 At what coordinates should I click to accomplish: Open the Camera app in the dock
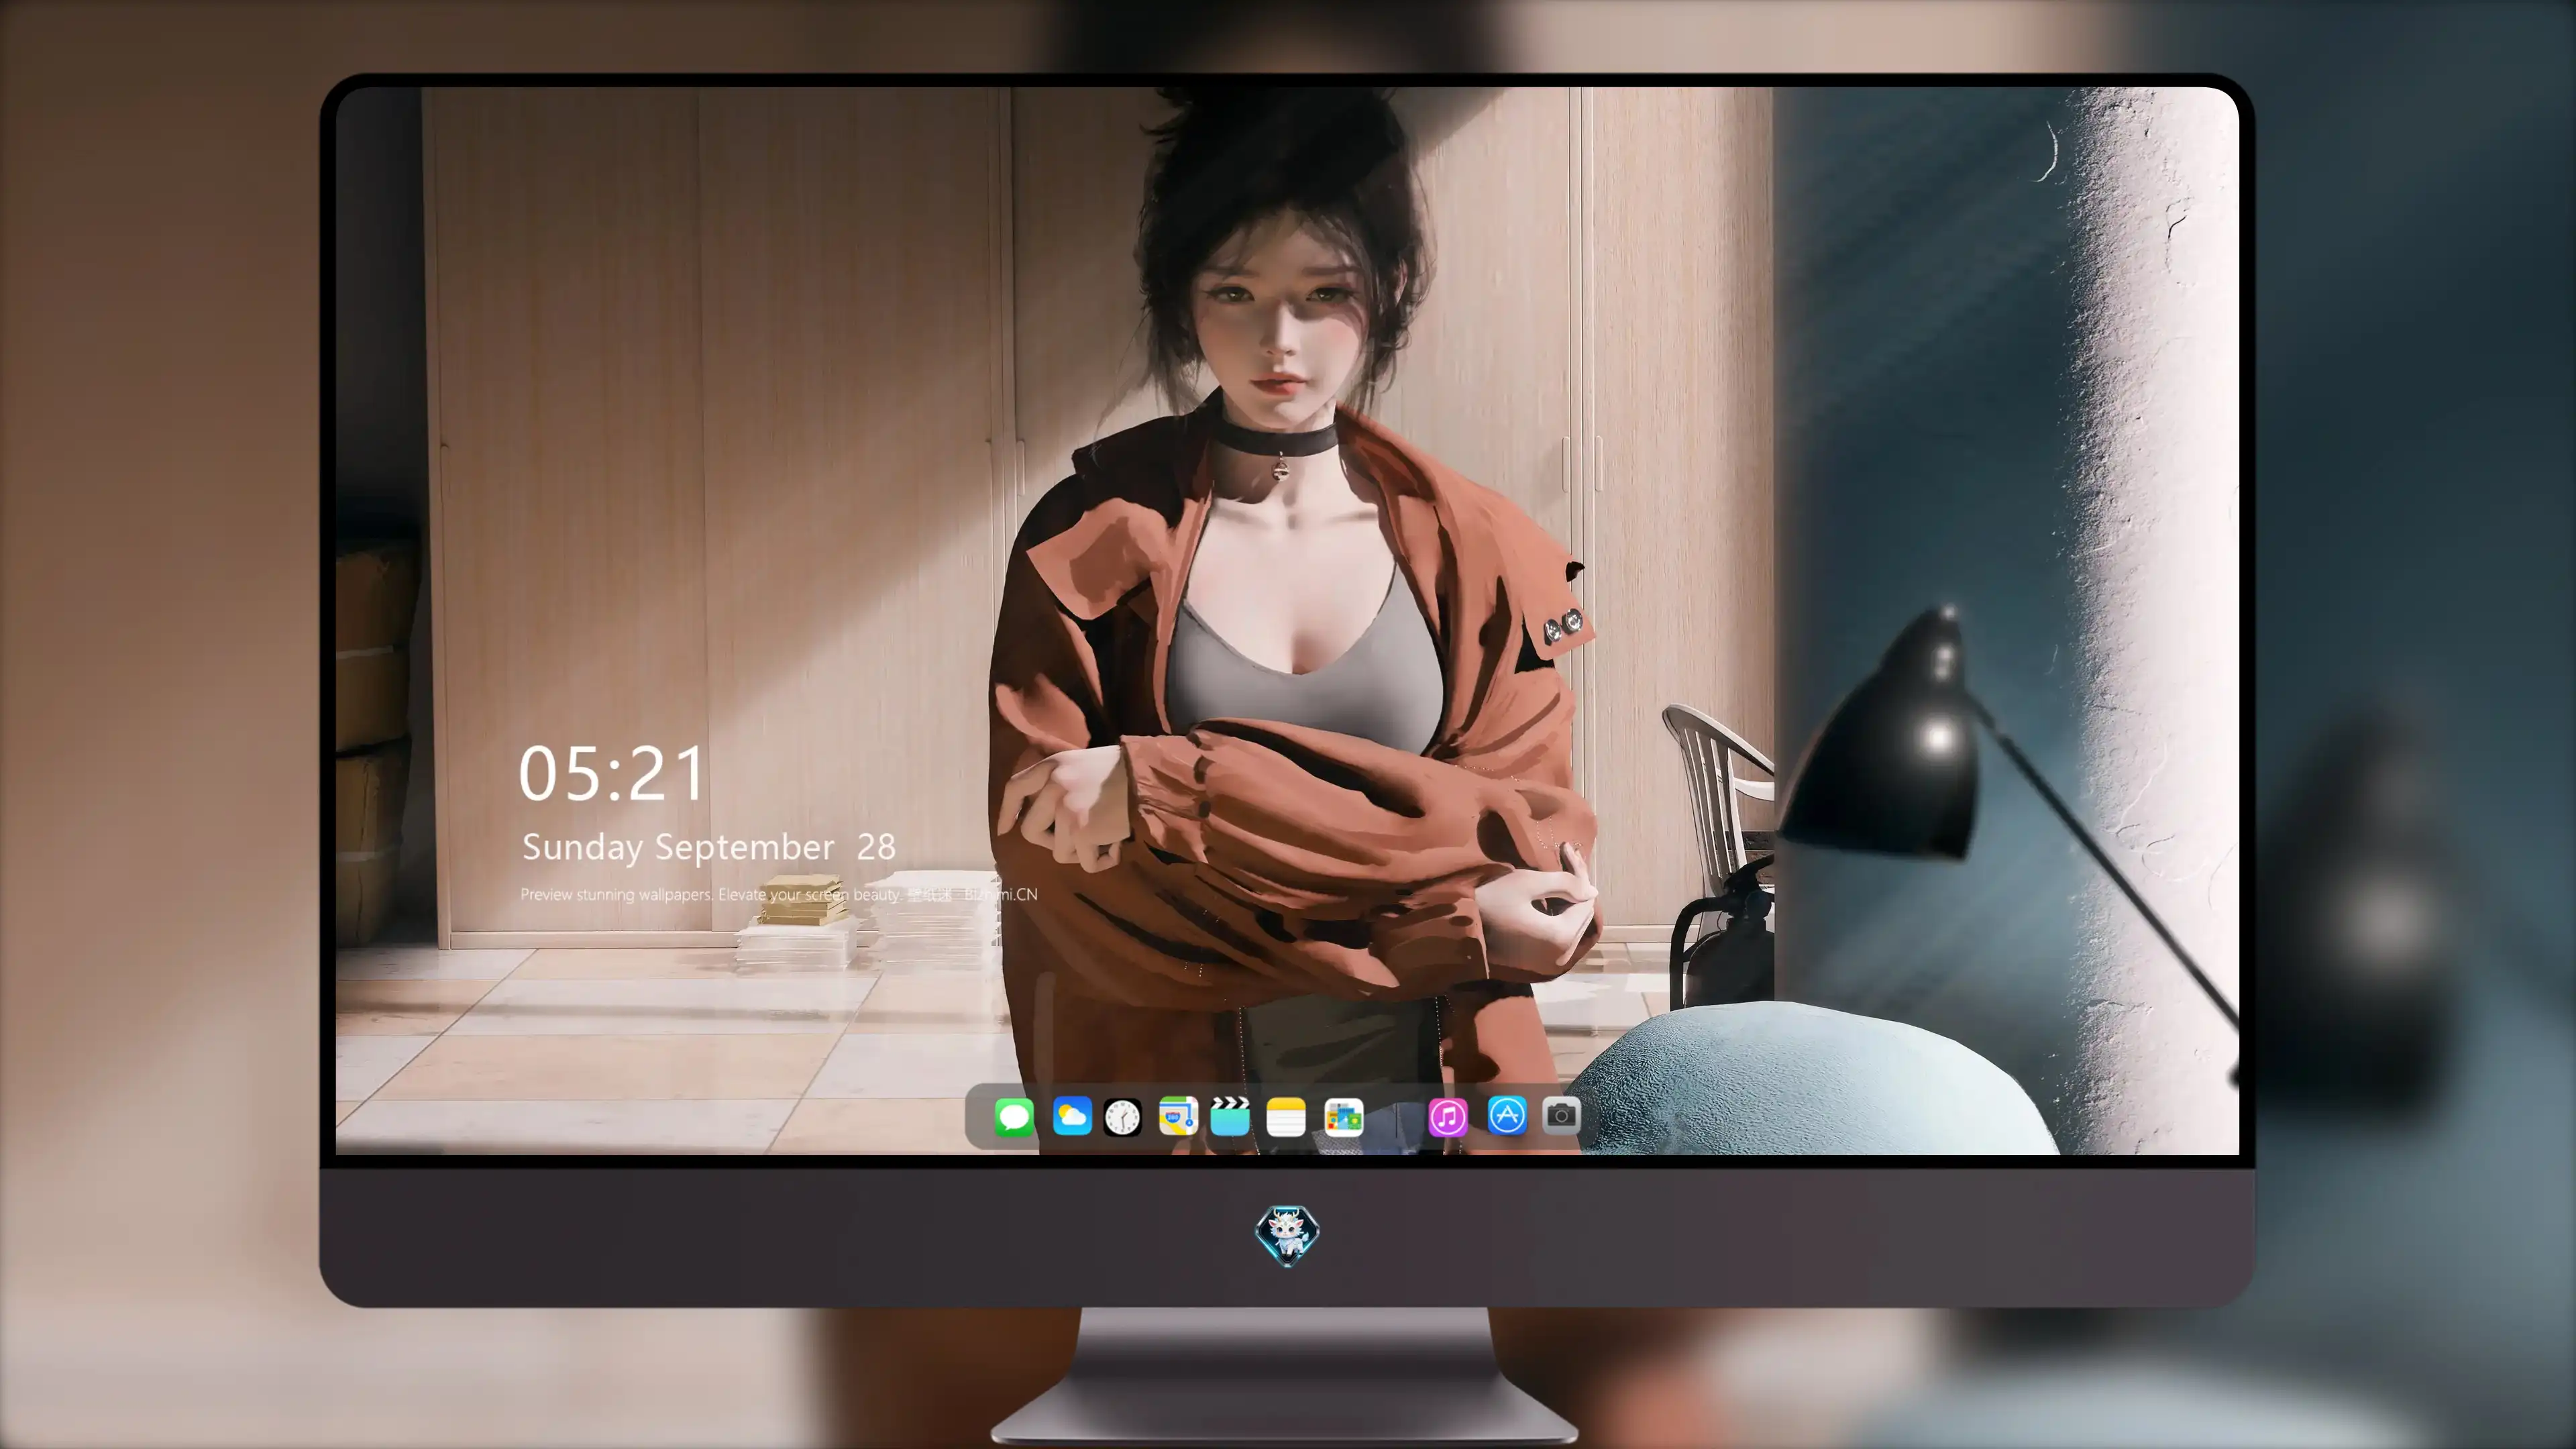(1561, 1115)
